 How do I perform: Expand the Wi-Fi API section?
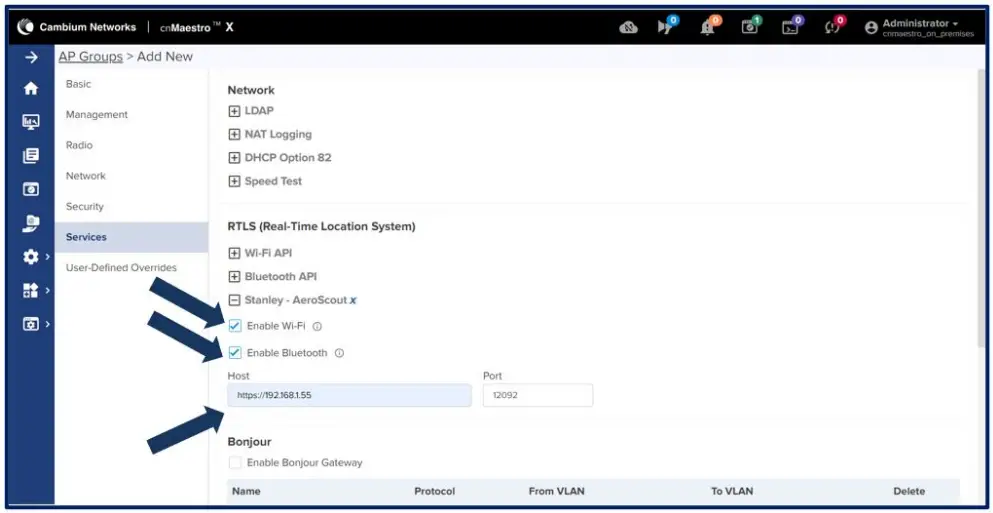234,253
